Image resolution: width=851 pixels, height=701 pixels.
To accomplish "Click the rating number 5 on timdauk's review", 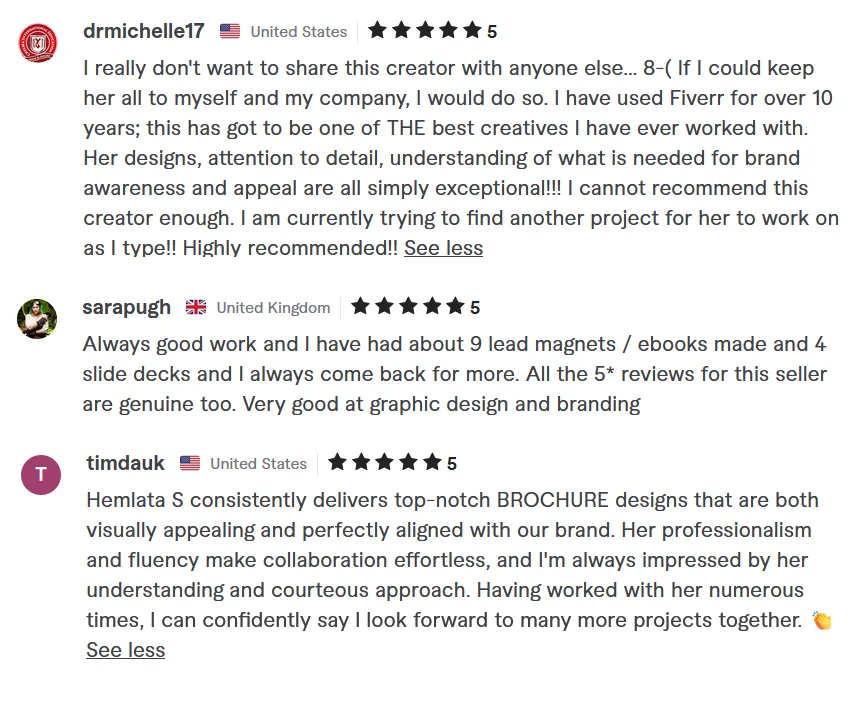I will point(452,464).
